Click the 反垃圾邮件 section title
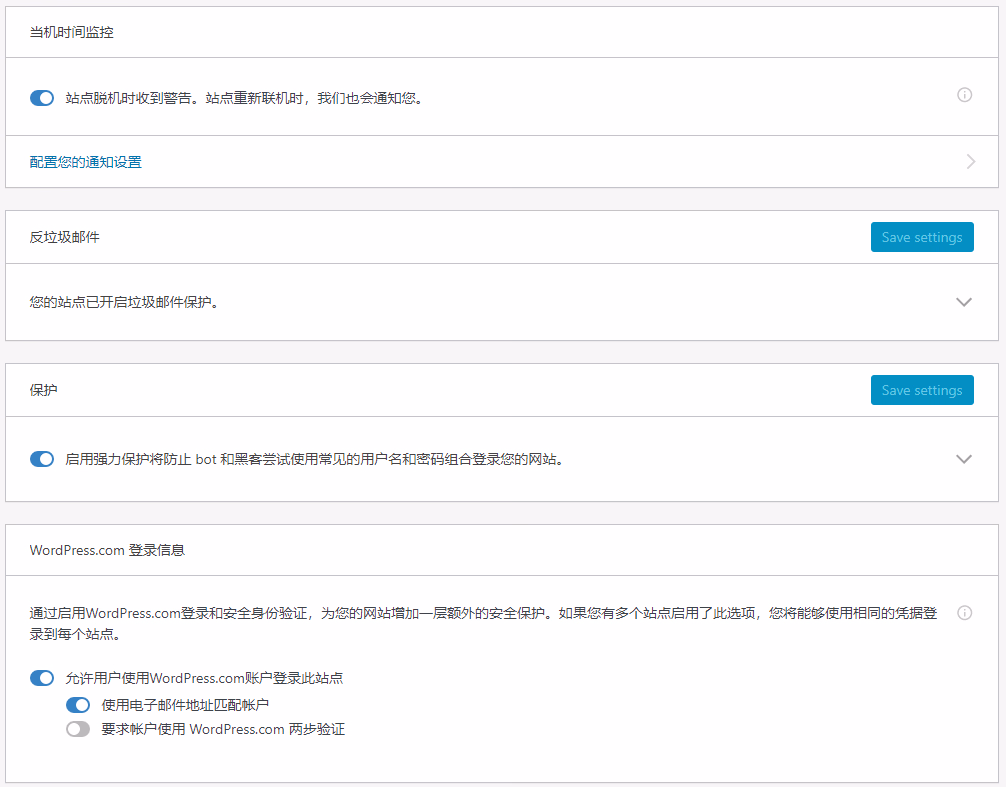1006x787 pixels. (65, 237)
